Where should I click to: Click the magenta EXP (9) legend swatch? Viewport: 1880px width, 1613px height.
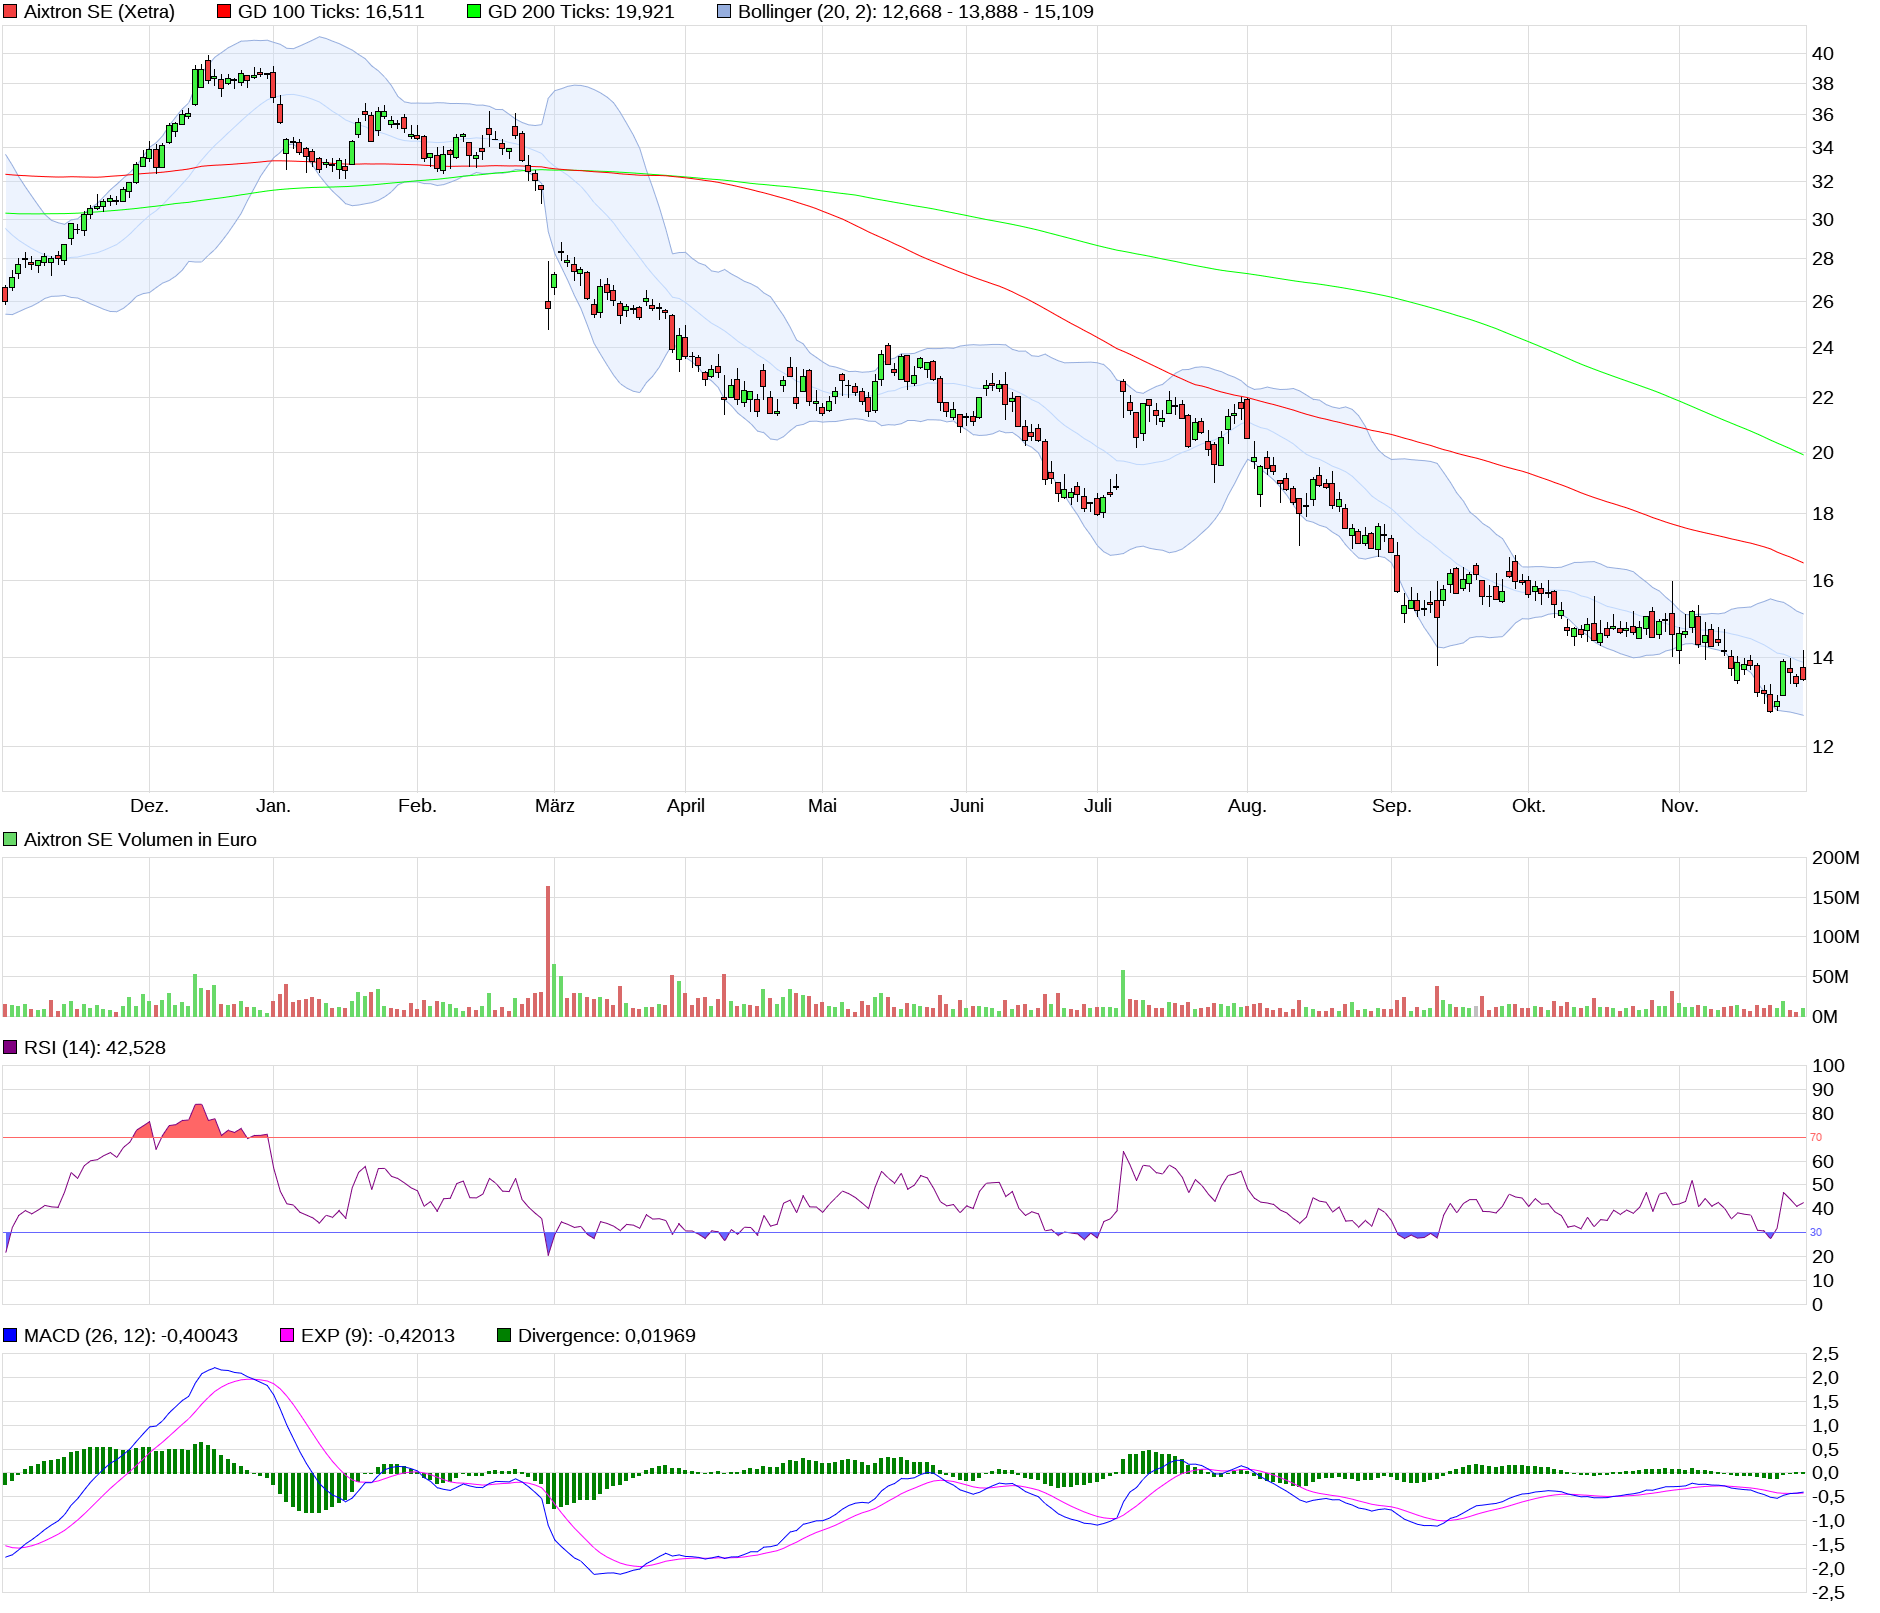tap(287, 1336)
